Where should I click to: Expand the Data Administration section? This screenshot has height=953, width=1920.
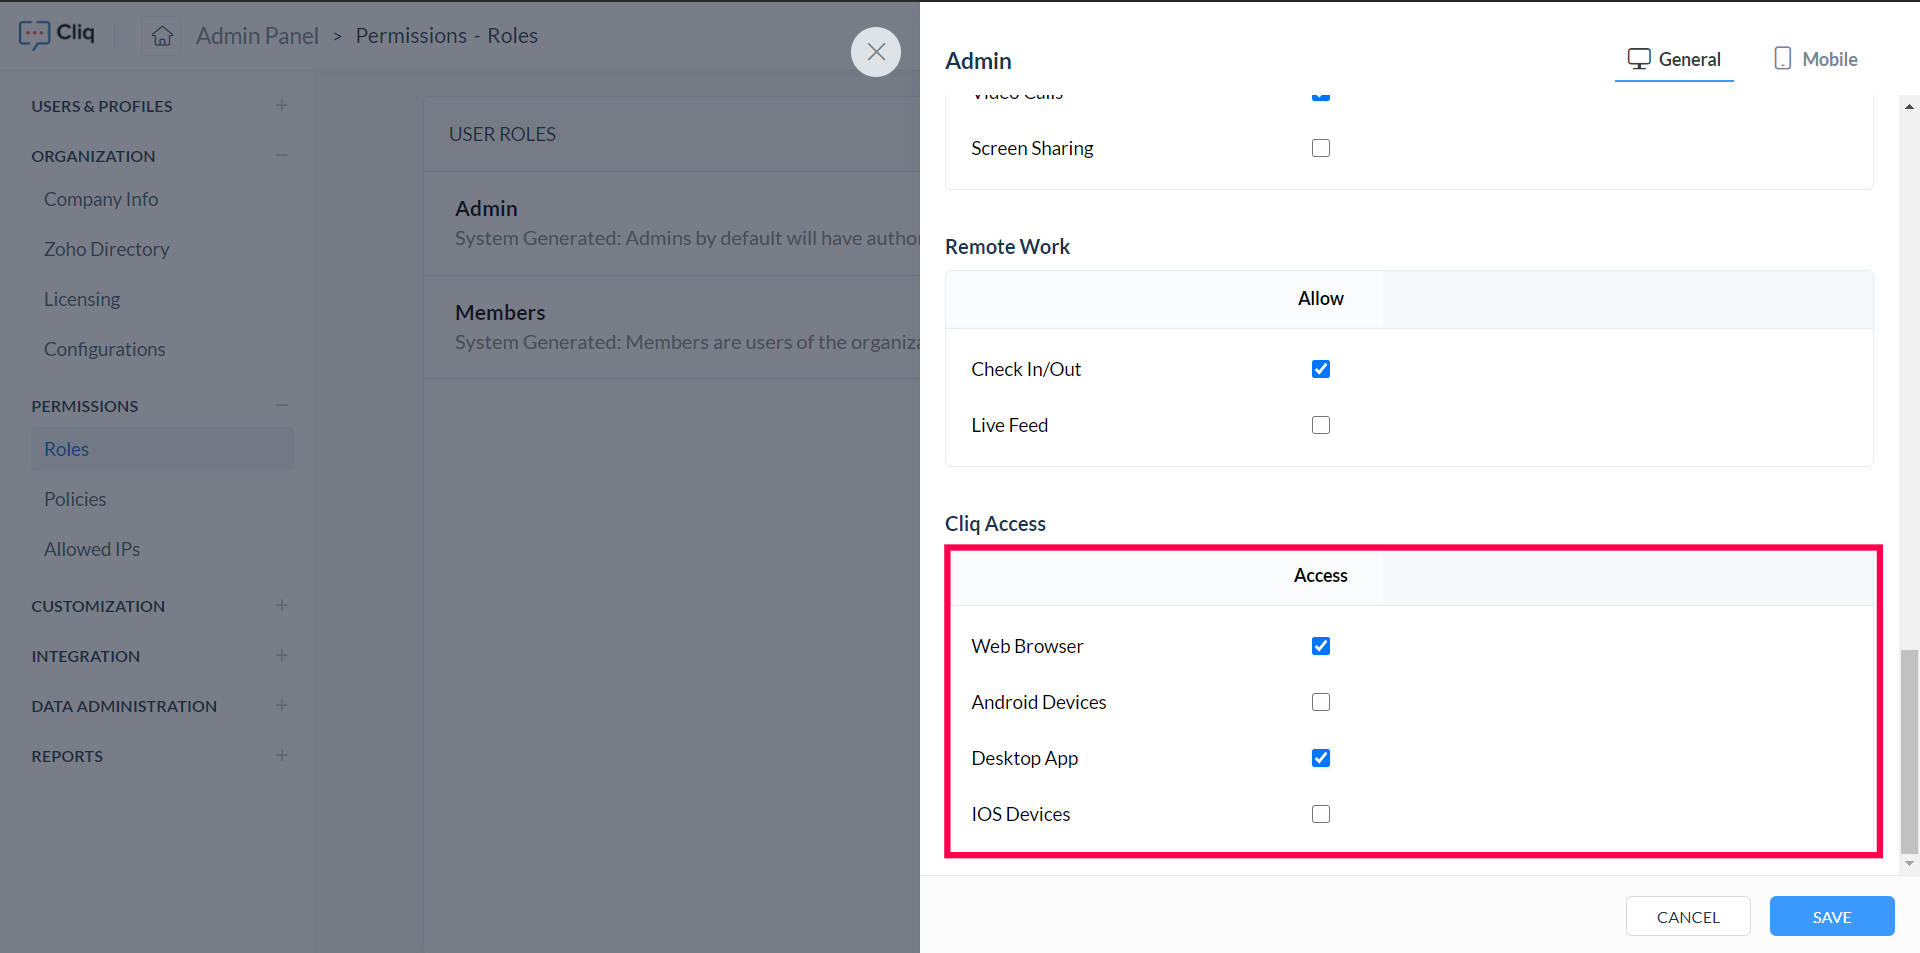(x=282, y=705)
